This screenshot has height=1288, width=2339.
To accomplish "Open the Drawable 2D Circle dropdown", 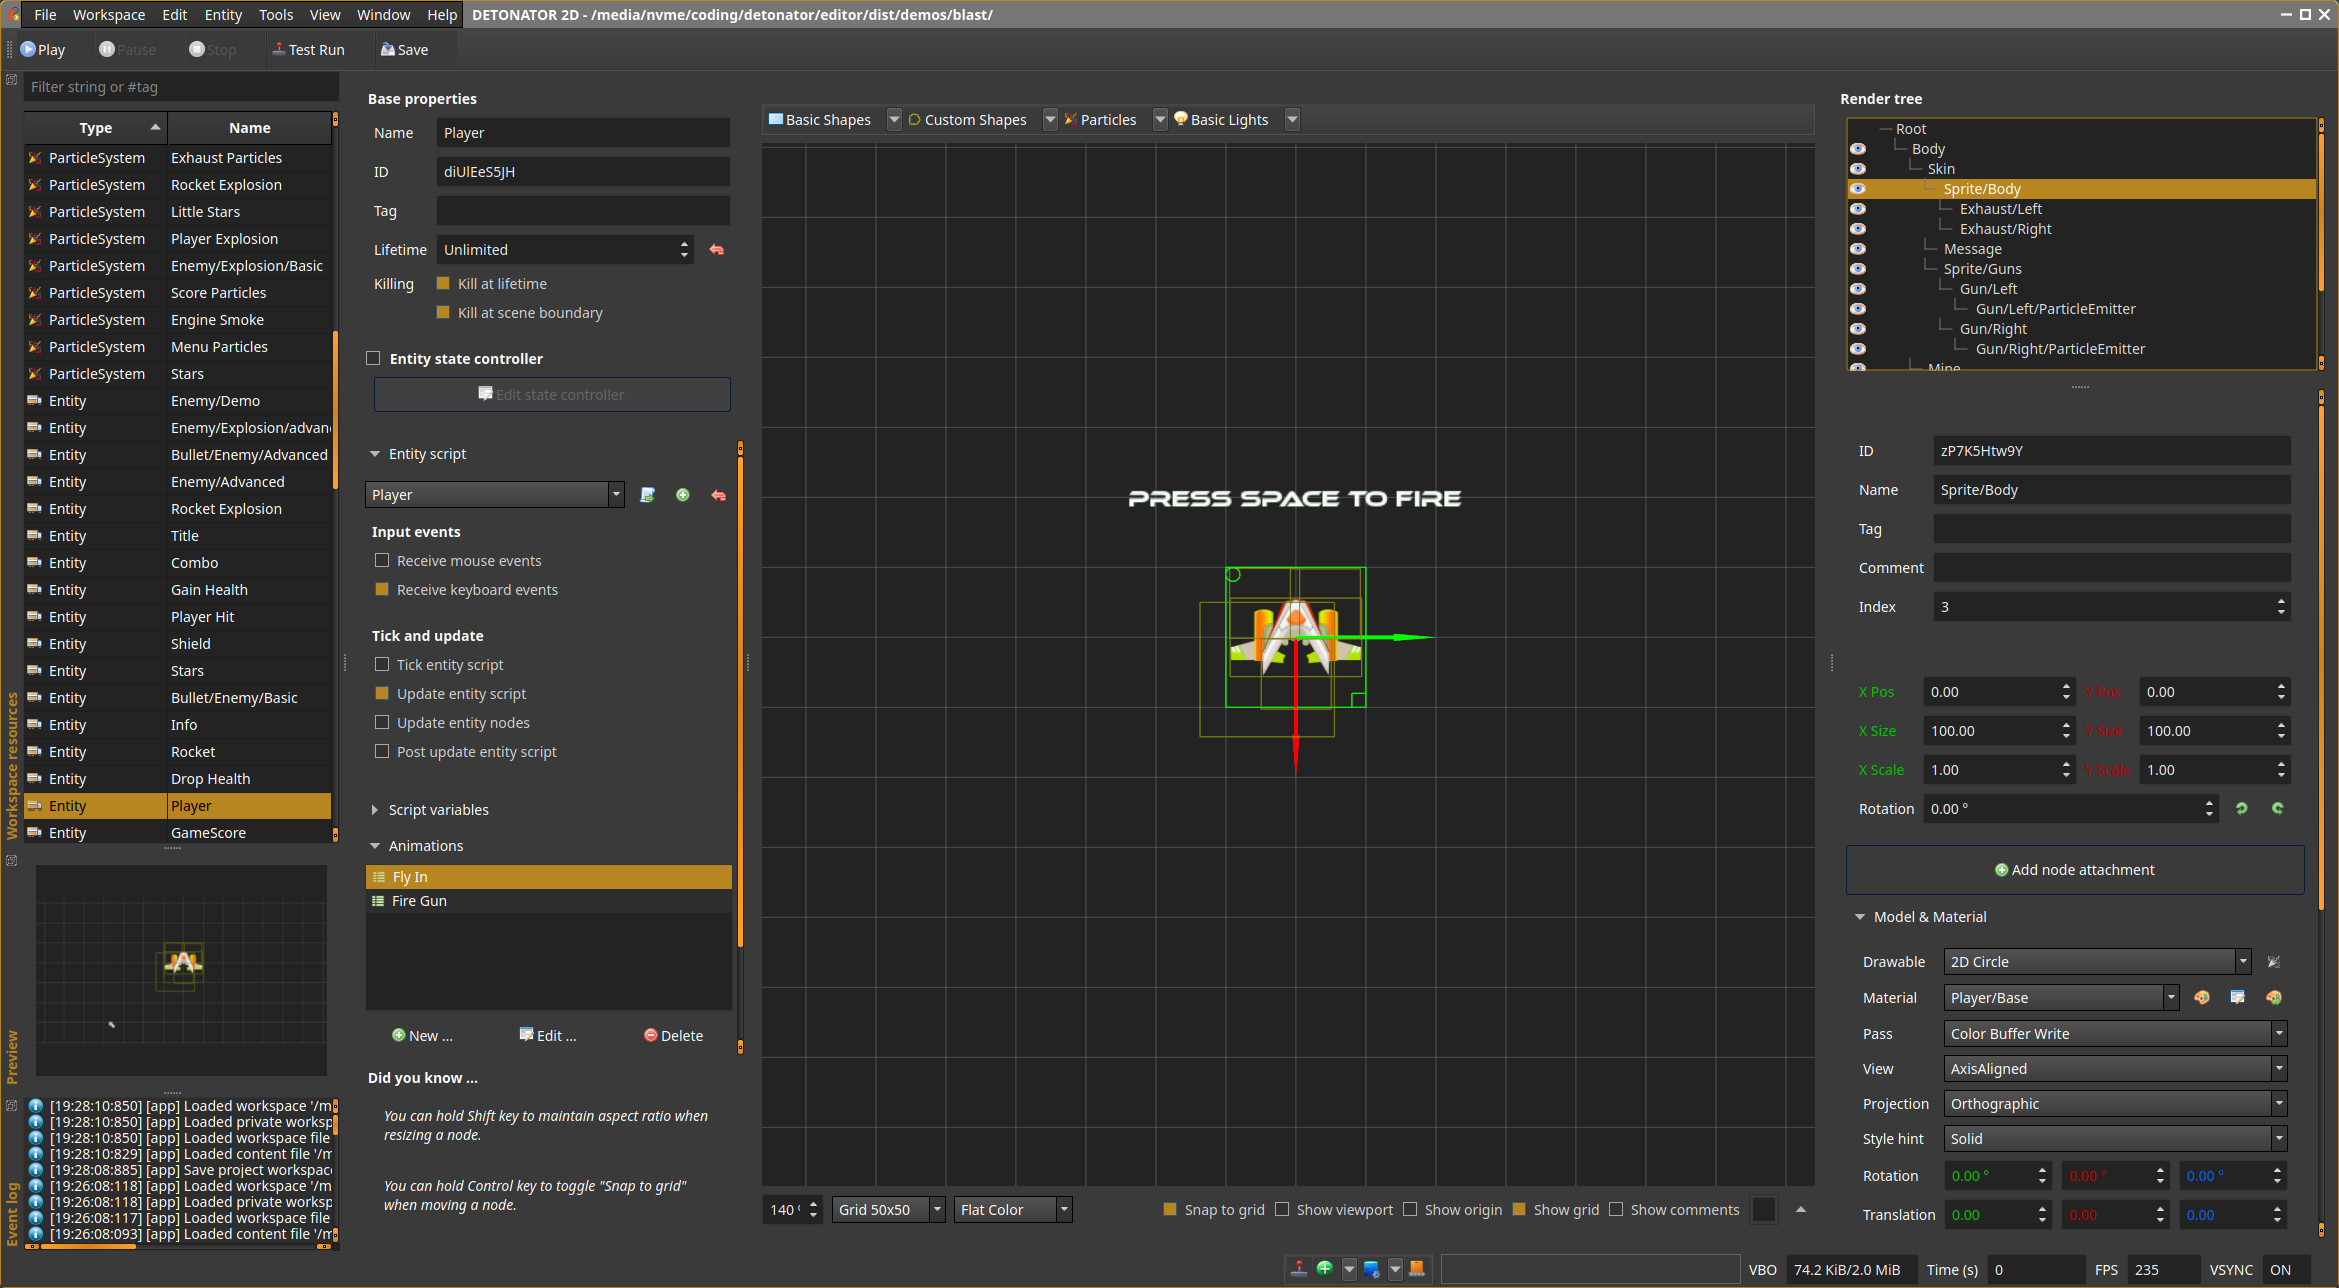I will [x=2095, y=962].
